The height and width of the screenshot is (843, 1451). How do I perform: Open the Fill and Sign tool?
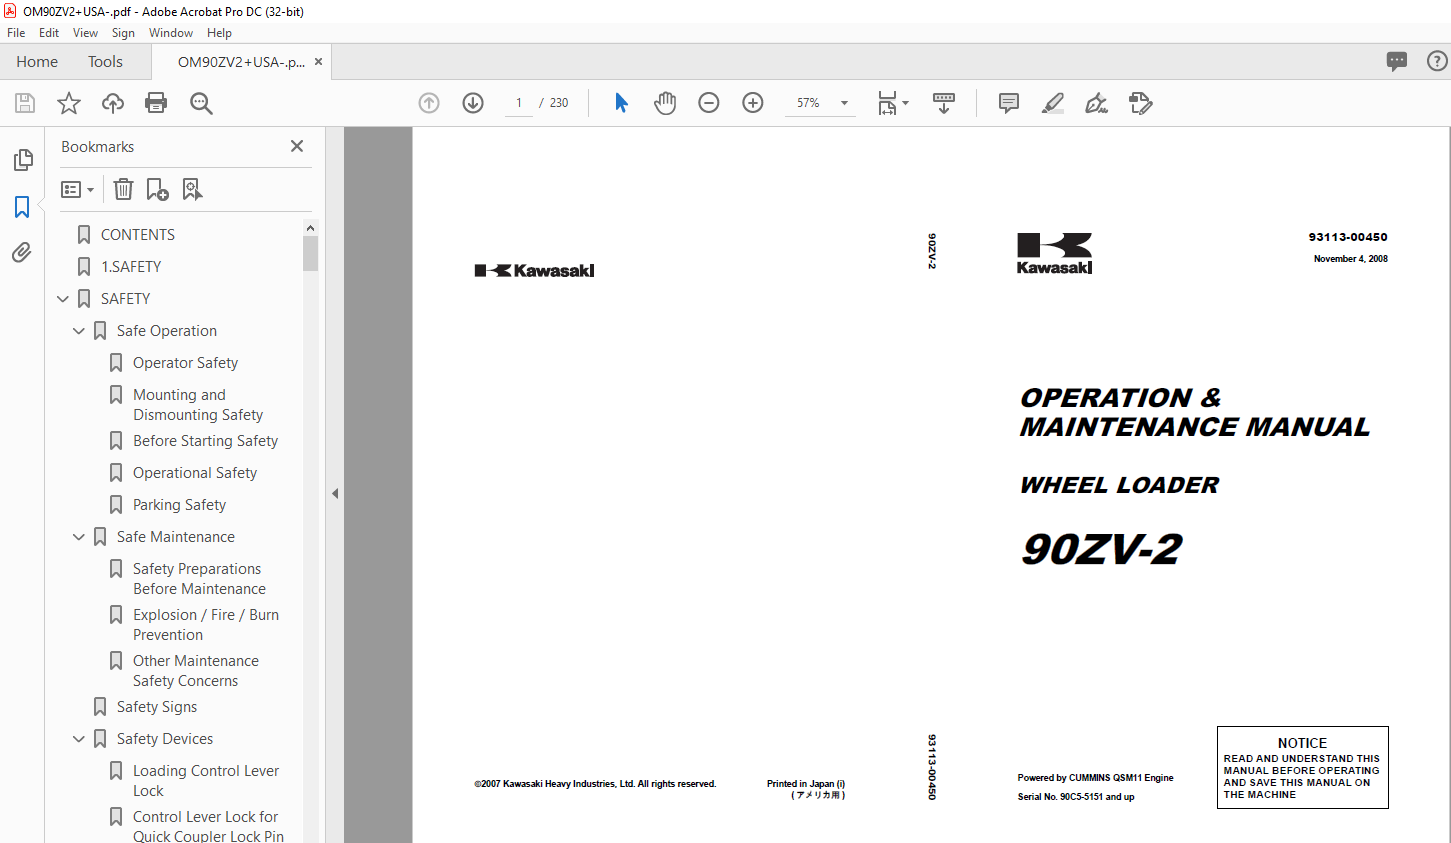1097,103
